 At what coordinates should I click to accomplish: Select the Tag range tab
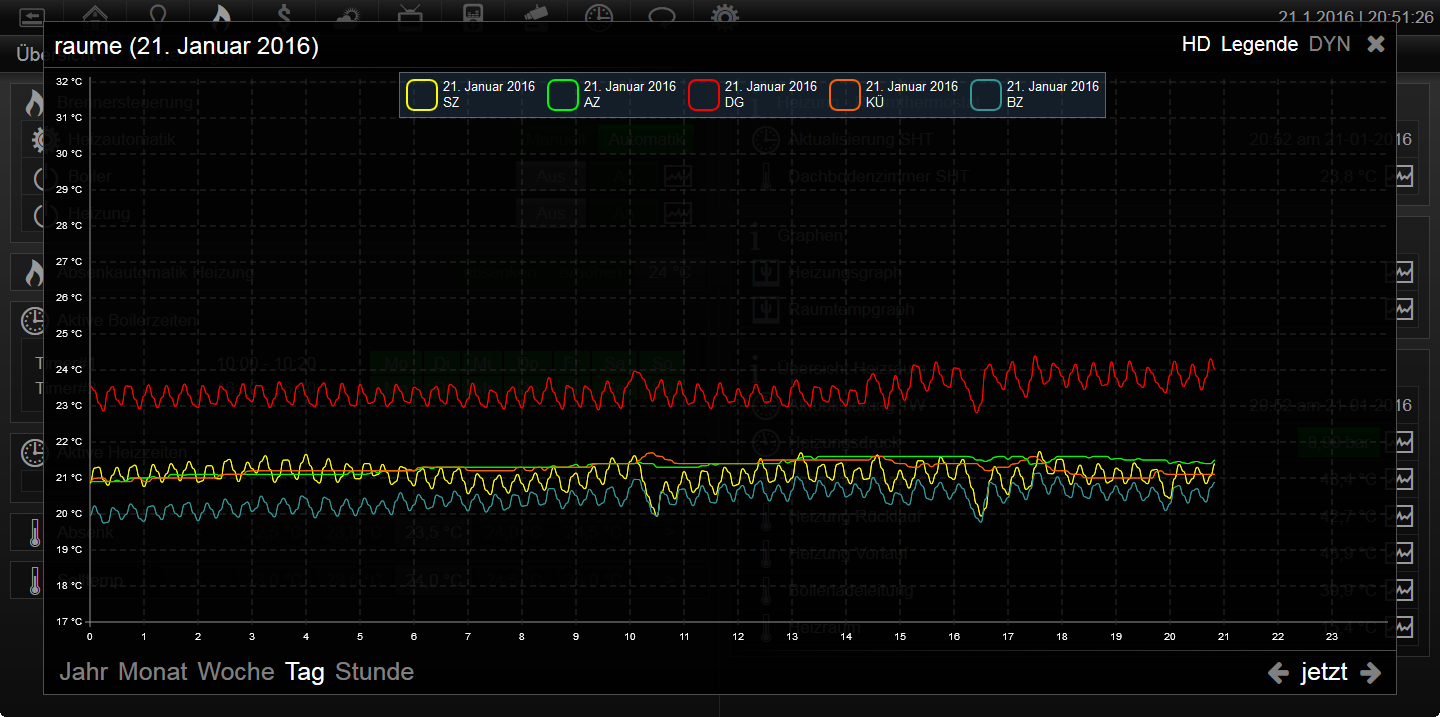point(305,673)
